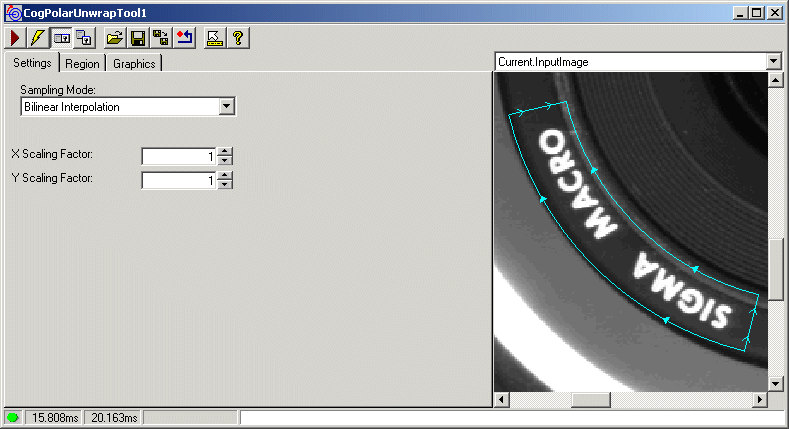The height and width of the screenshot is (429, 789).
Task: Click the Sampling Mode label
Action: (x=58, y=90)
